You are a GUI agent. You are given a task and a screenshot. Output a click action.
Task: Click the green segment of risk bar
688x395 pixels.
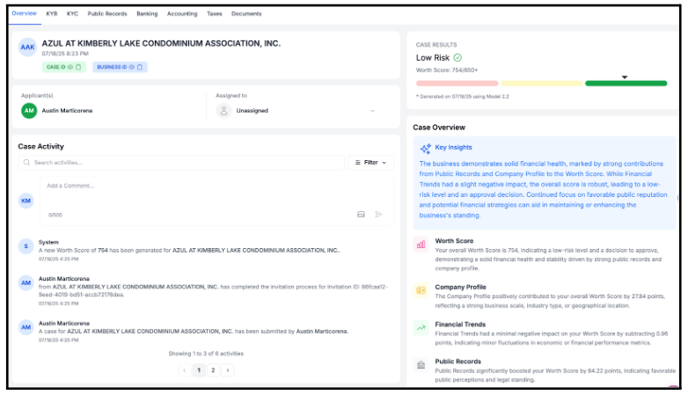click(x=626, y=83)
